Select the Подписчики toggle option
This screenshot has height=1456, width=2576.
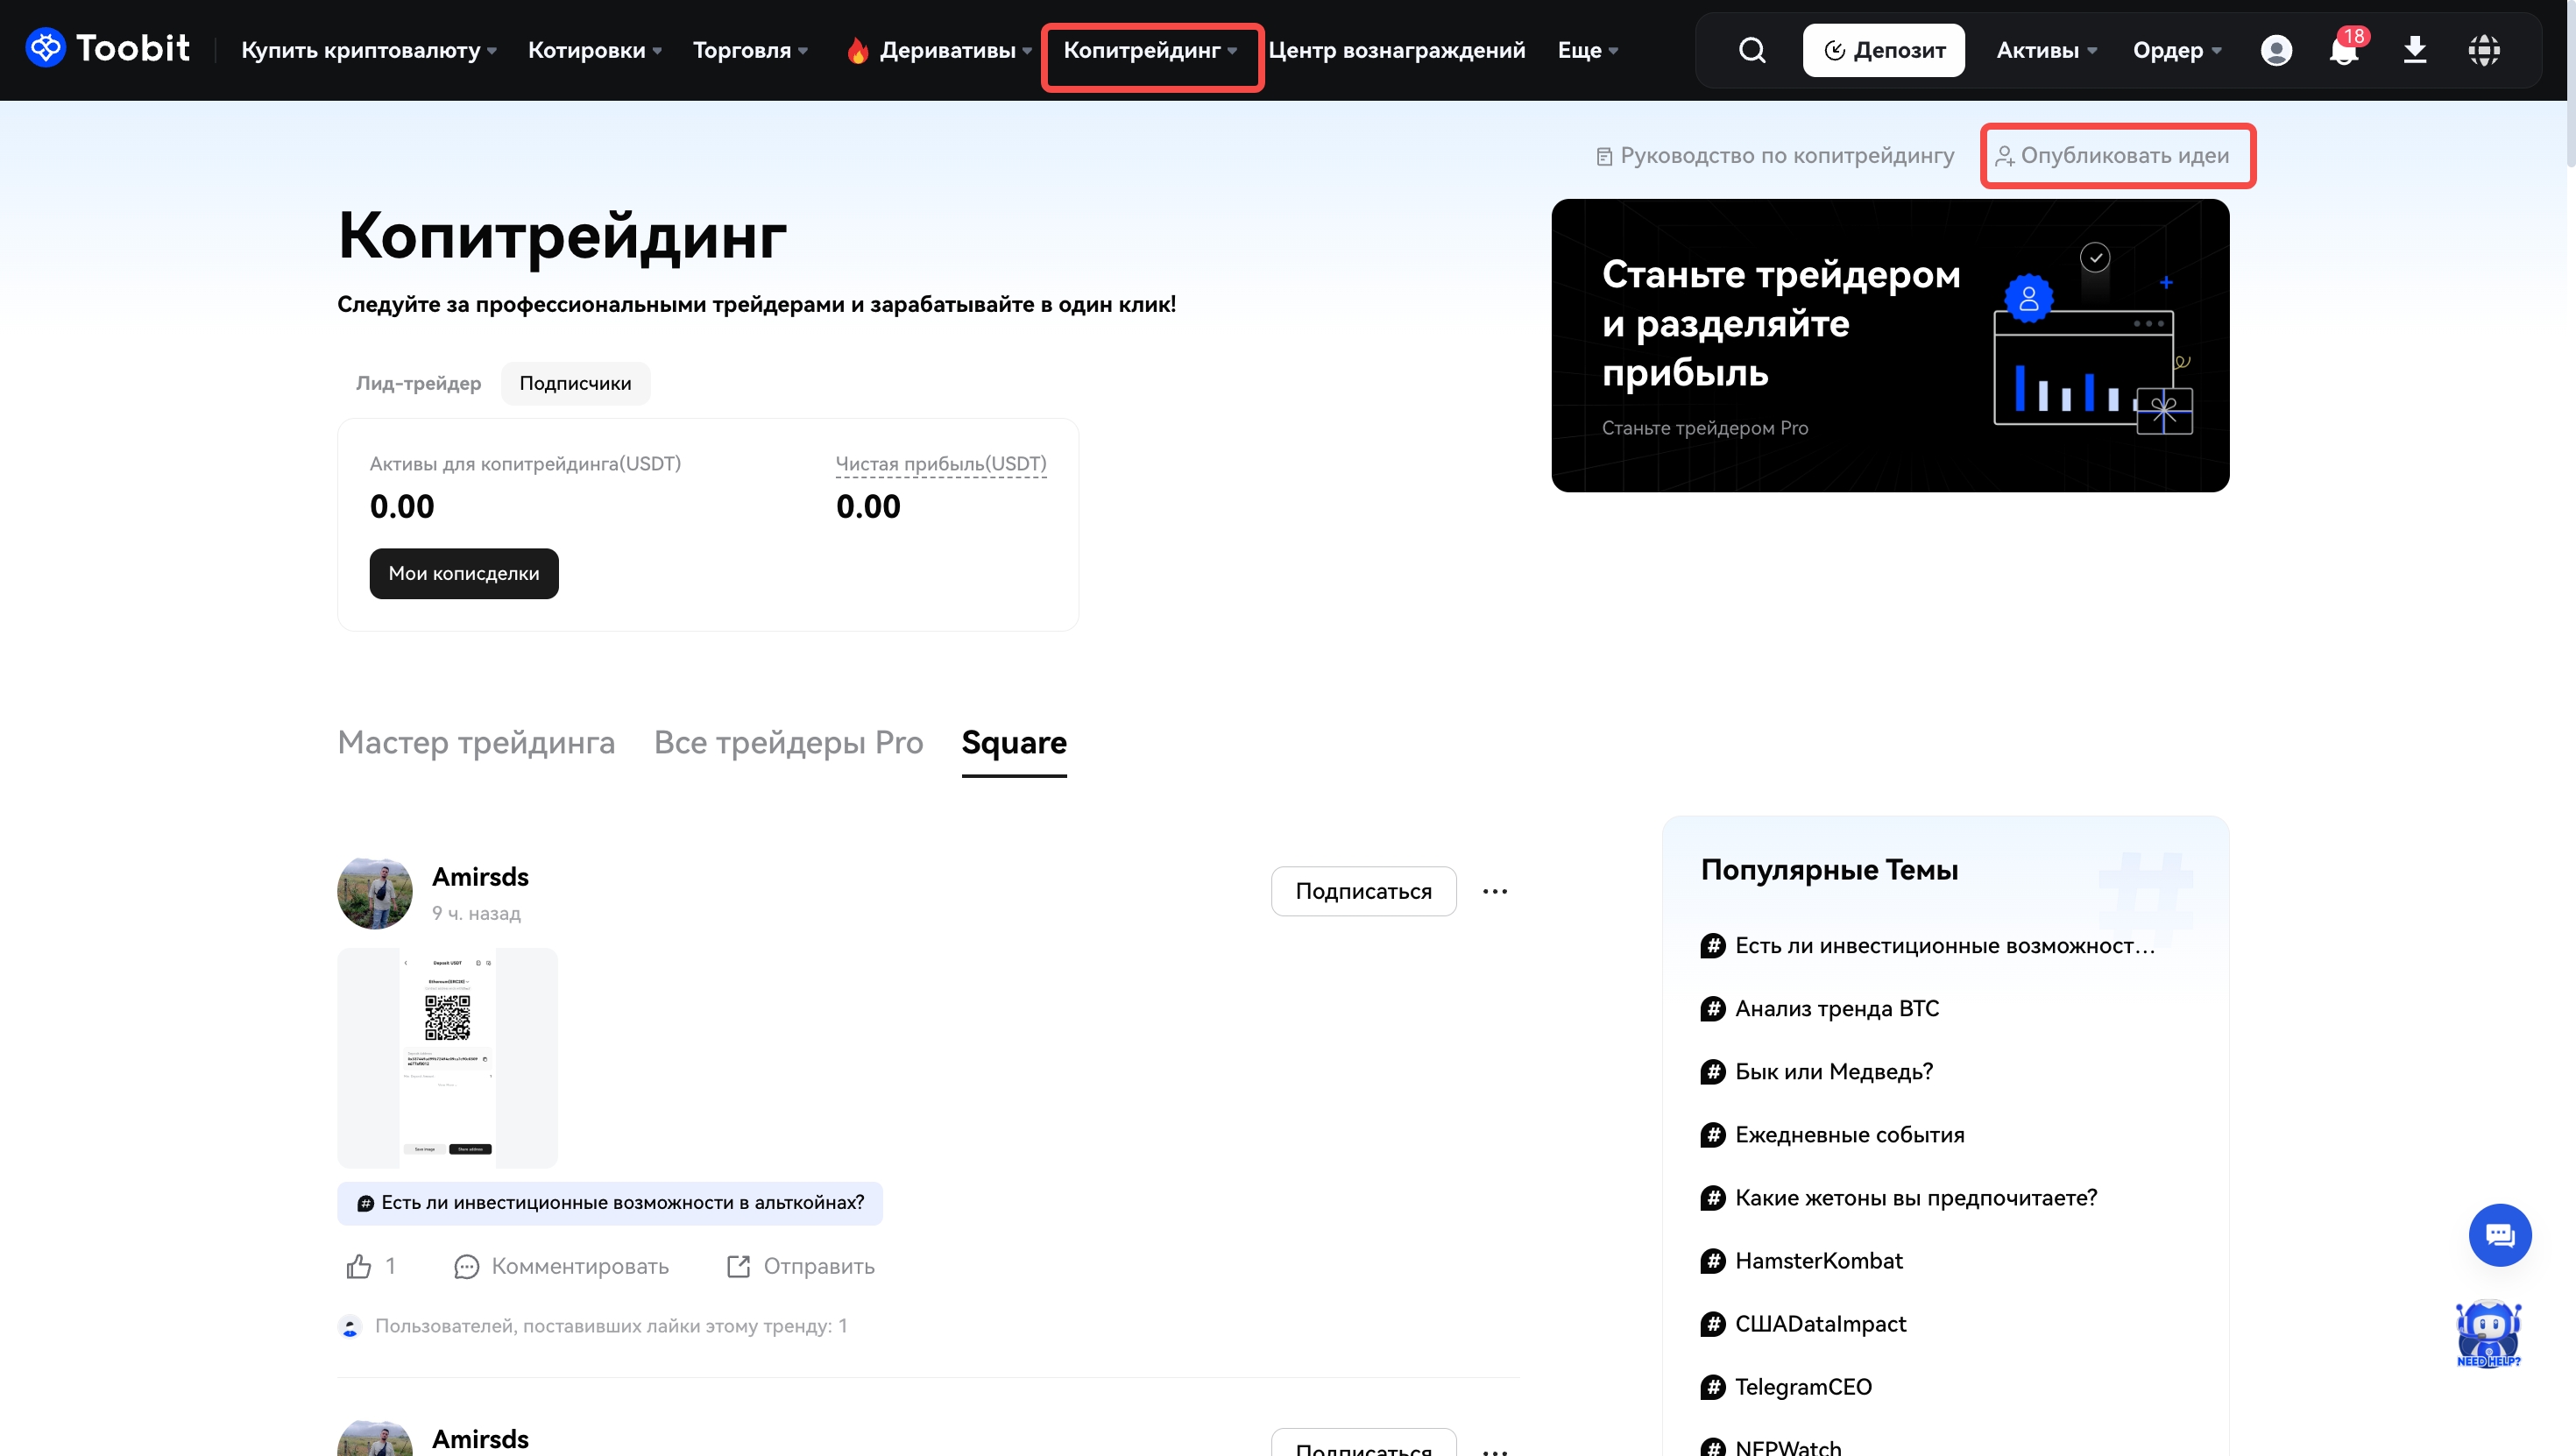point(575,383)
